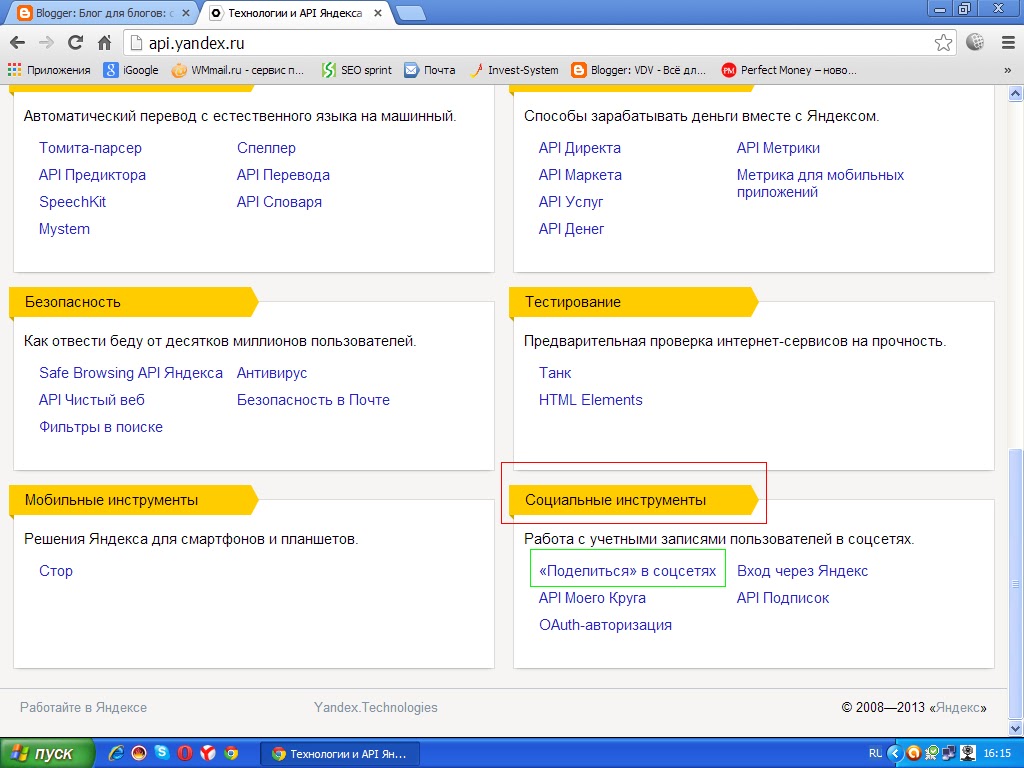Open the WMmail.ru bookmark
The height and width of the screenshot is (768, 1024).
coord(238,70)
